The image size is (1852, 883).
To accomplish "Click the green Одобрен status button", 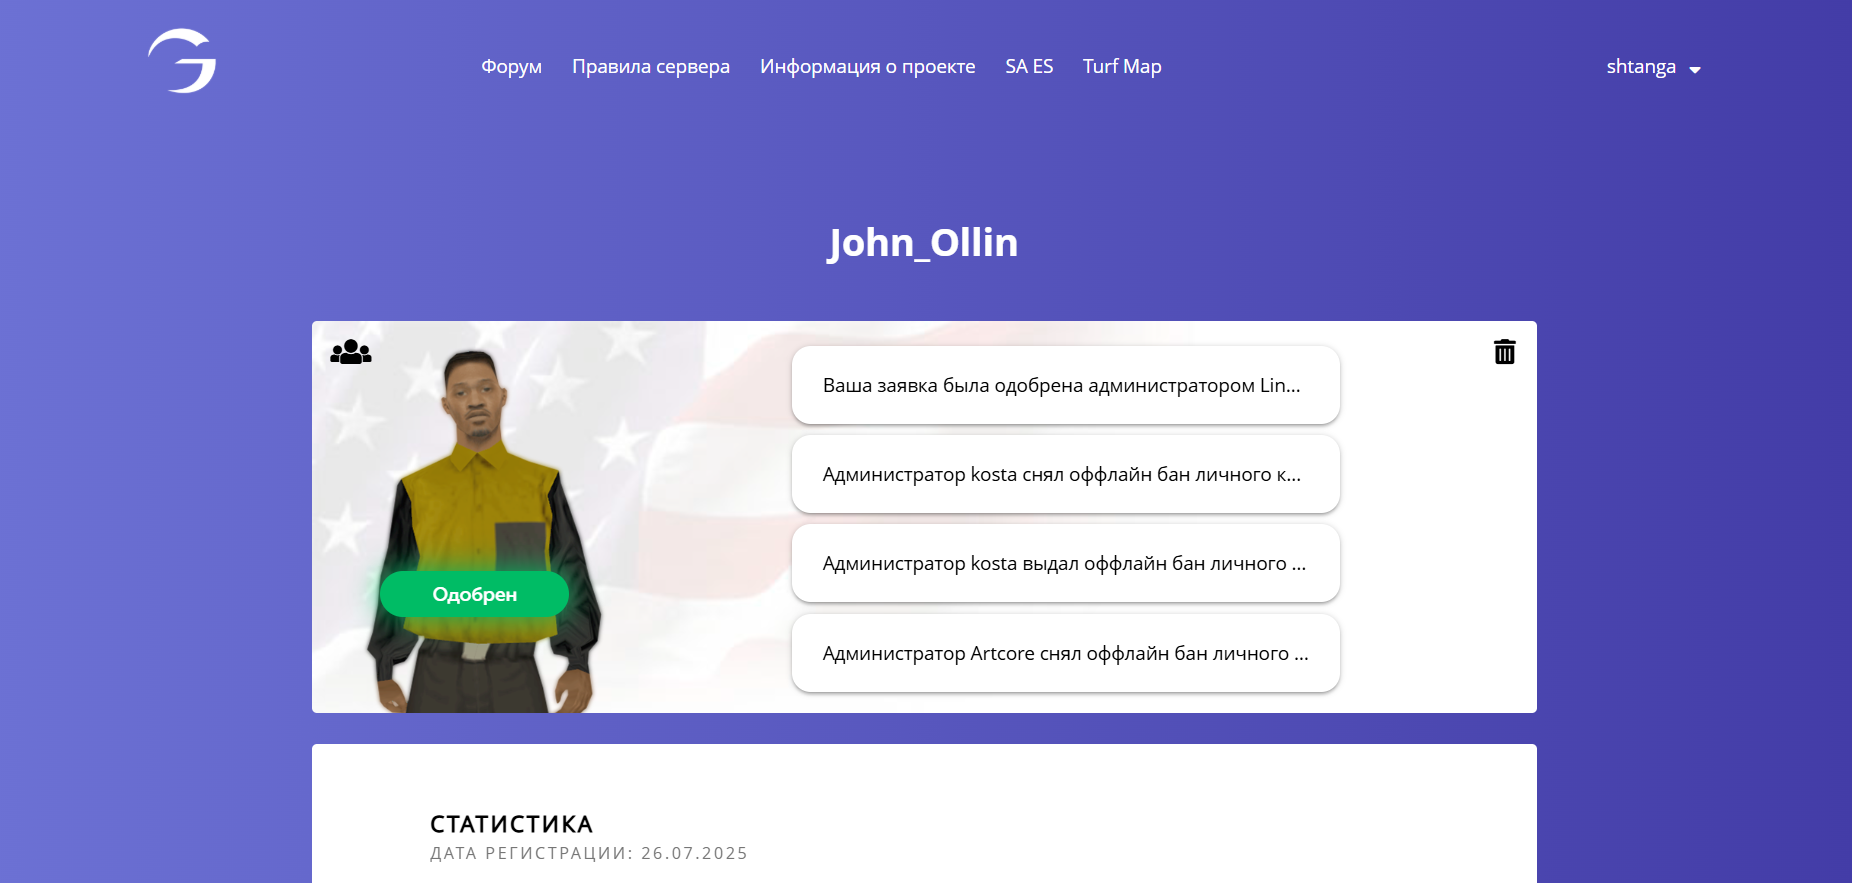I will coord(474,594).
